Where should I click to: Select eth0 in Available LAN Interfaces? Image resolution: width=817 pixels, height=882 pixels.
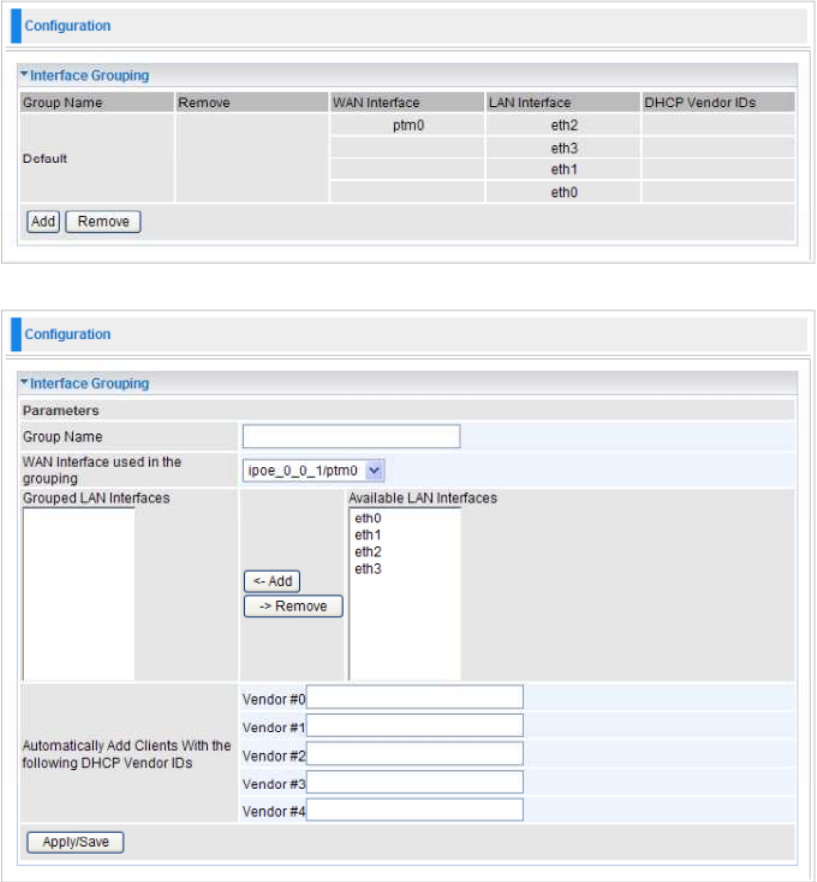pyautogui.click(x=368, y=518)
